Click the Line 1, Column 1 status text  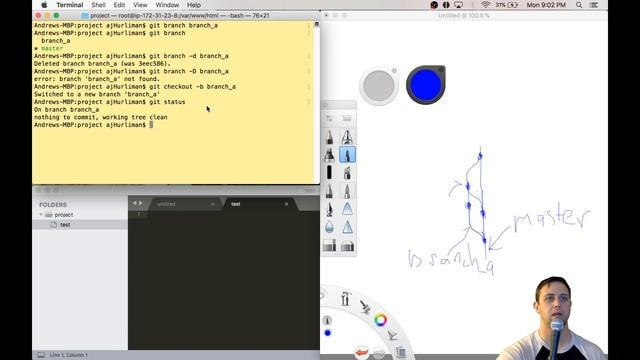point(69,355)
